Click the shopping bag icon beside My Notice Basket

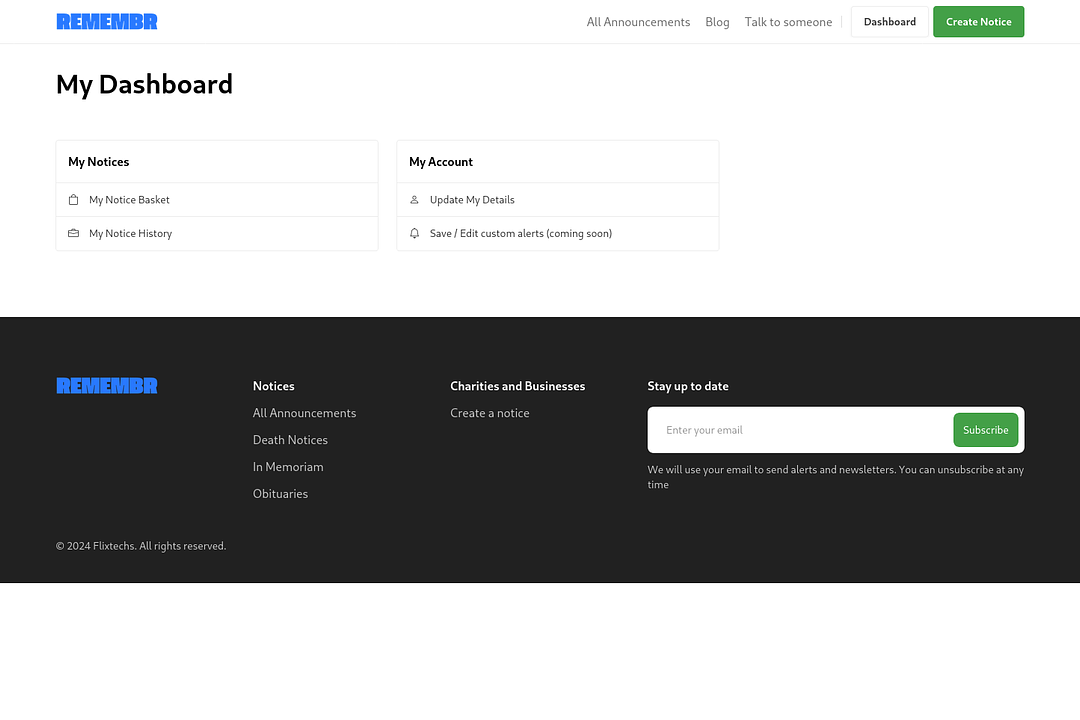point(73,200)
